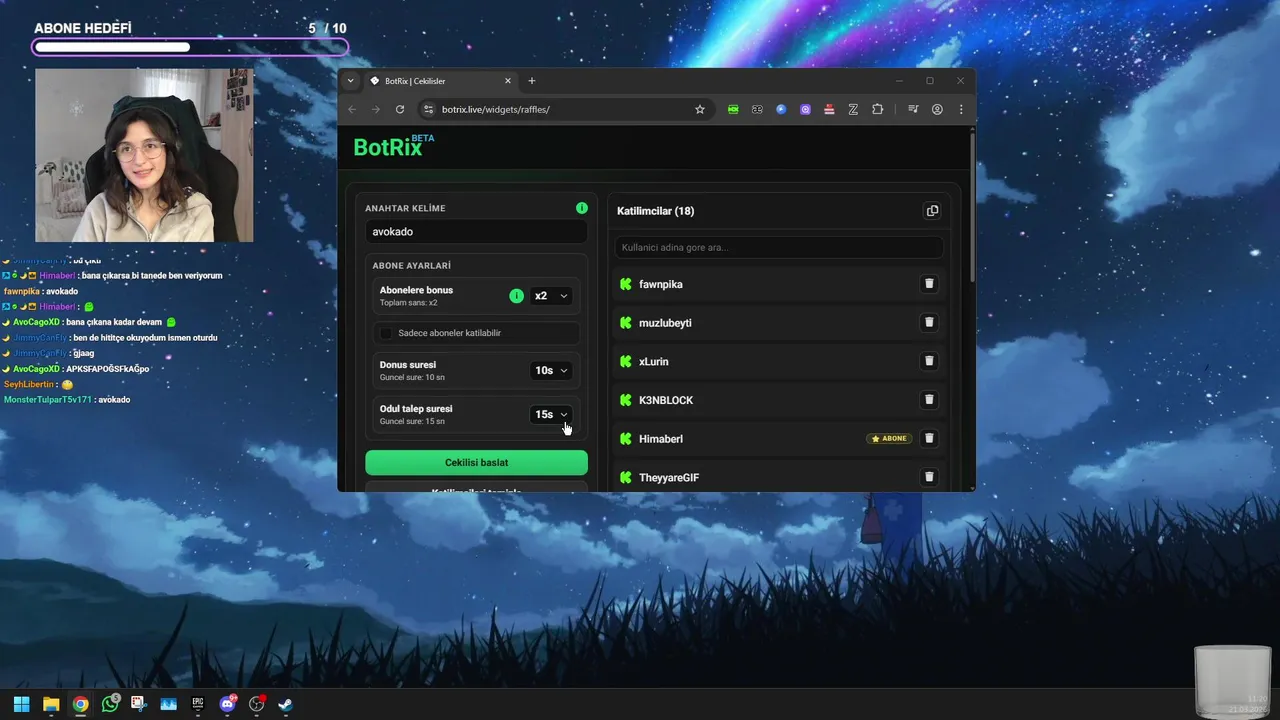Delete participant muzlubeyti
Image resolution: width=1280 pixels, height=720 pixels.
coord(929,322)
